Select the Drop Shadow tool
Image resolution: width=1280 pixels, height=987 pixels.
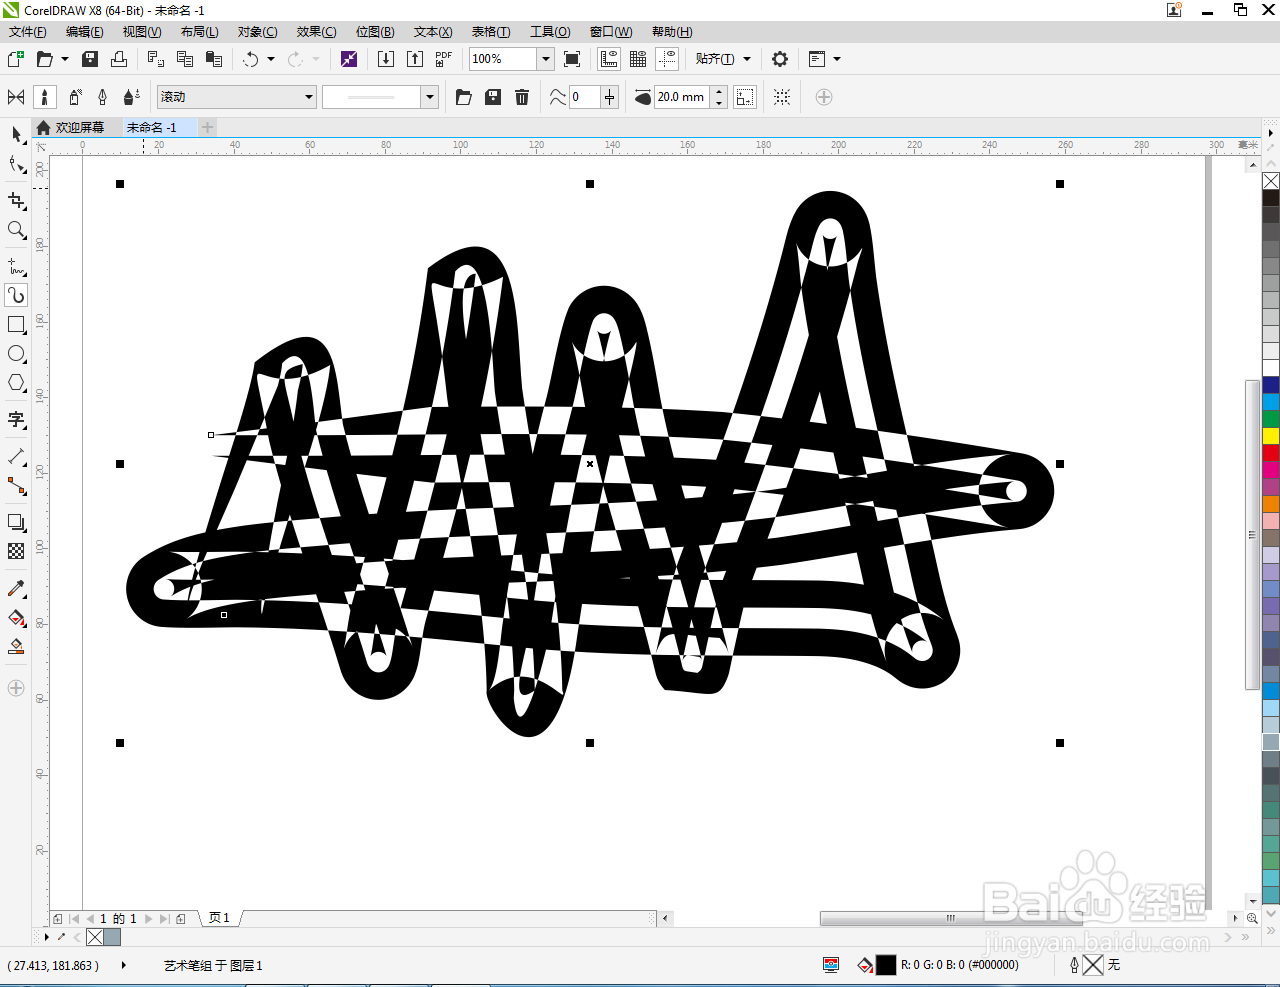(x=16, y=522)
